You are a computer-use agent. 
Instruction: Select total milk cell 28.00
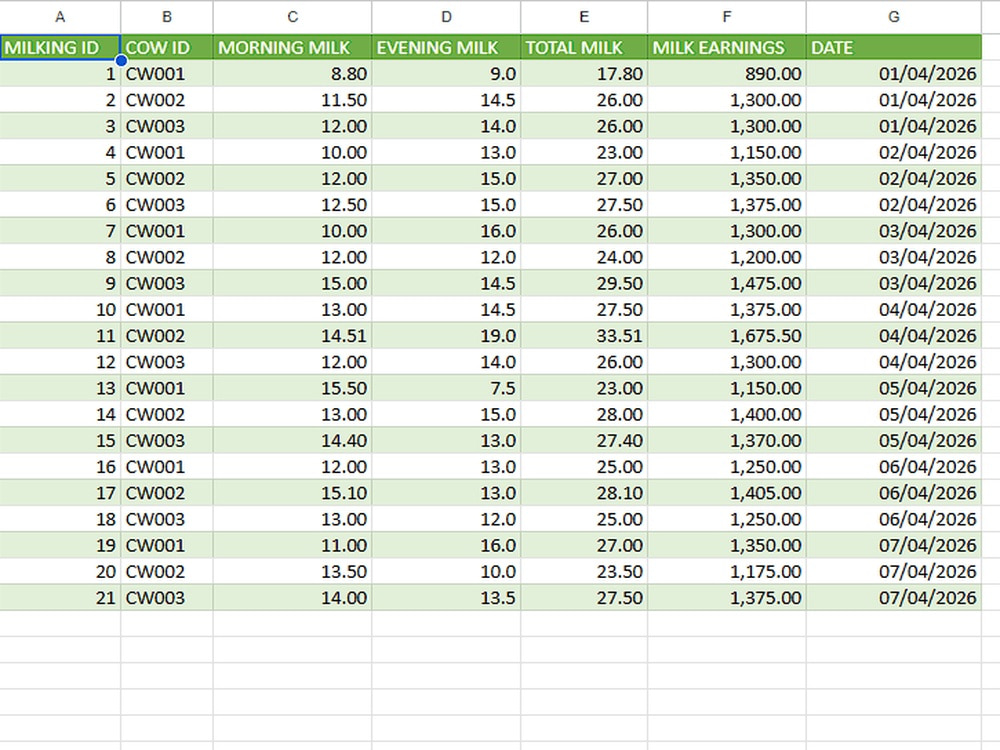(584, 414)
